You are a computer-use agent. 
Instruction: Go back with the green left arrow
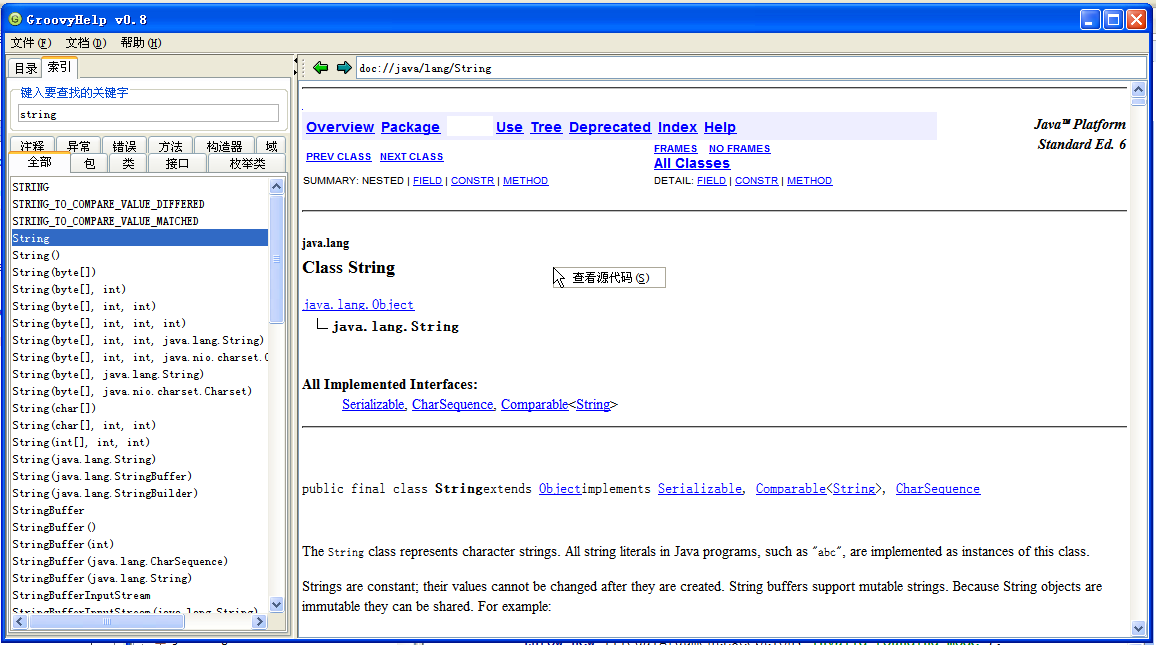320,68
